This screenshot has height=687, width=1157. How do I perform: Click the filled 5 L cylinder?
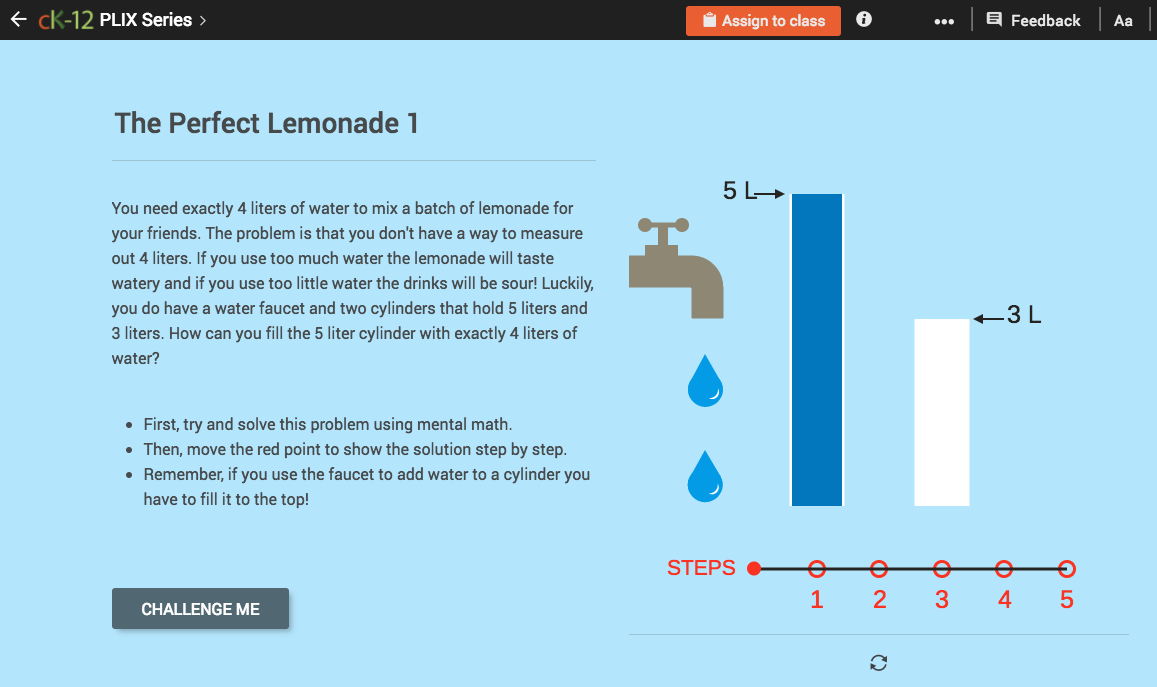[x=816, y=350]
